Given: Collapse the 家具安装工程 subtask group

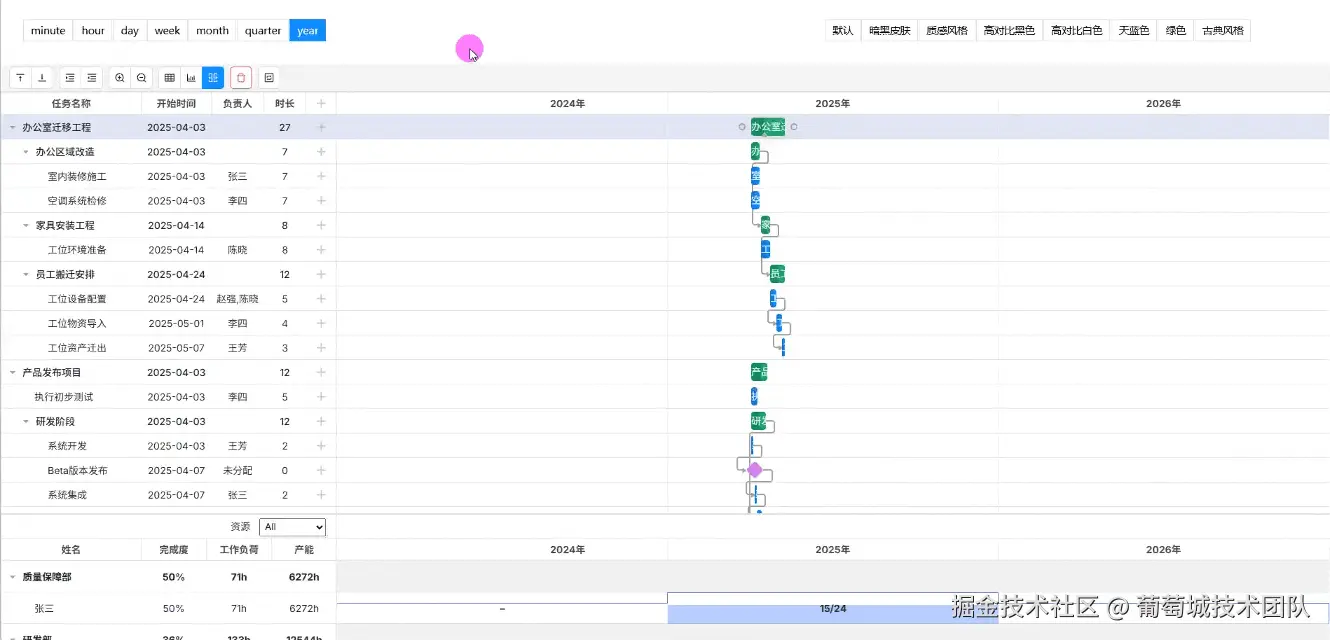Looking at the screenshot, I should tap(26, 225).
